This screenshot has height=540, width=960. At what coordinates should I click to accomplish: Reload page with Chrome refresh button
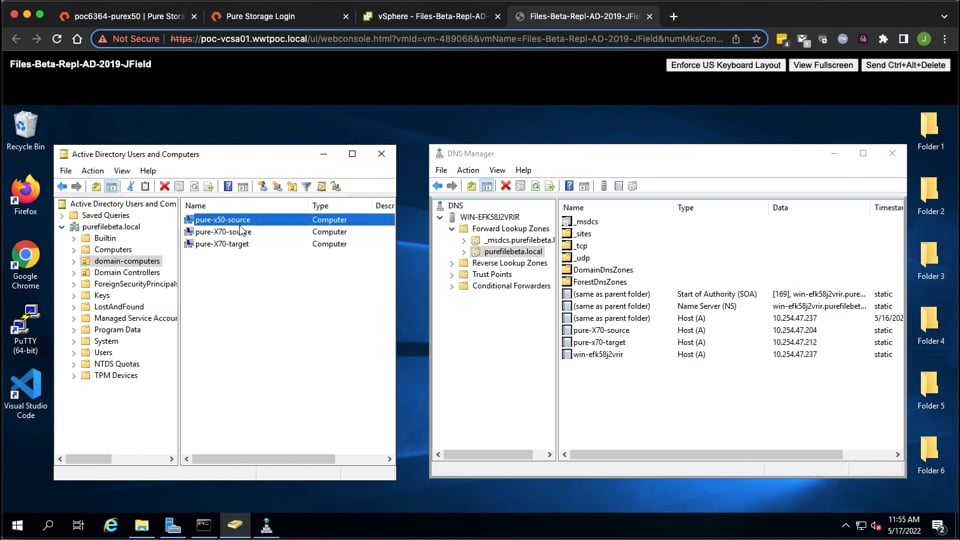coord(56,39)
